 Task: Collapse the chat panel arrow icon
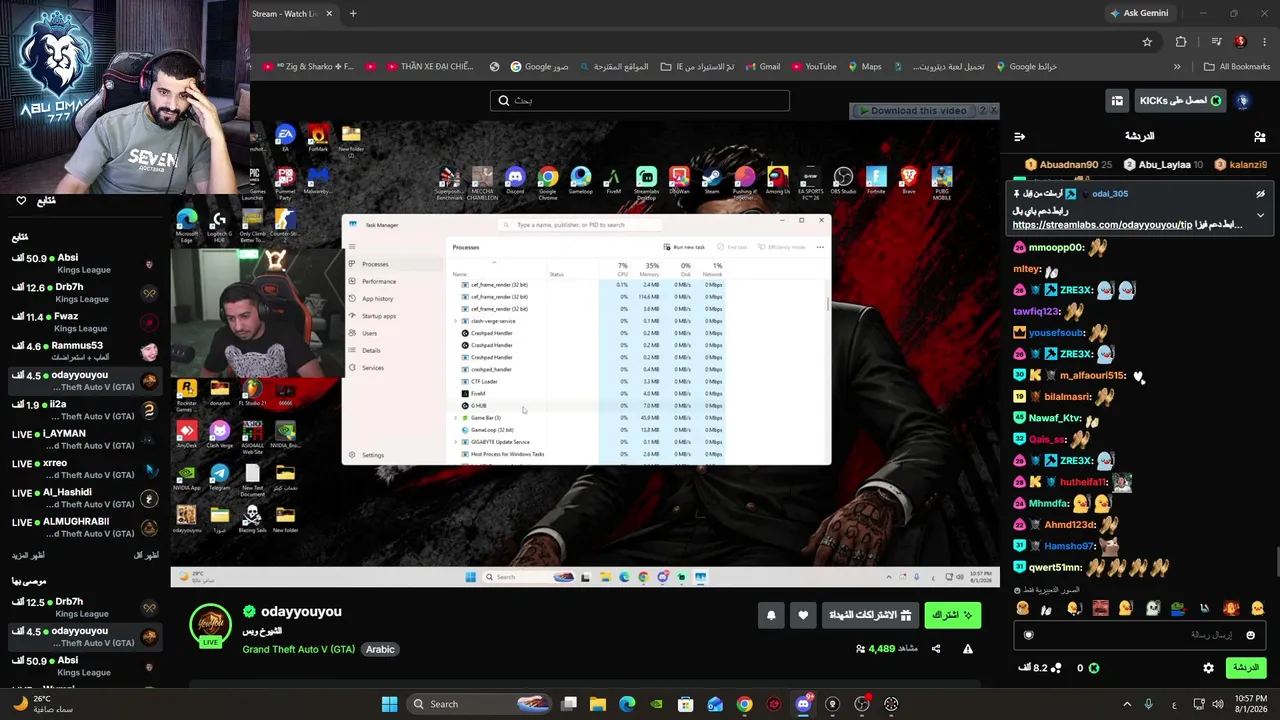(x=1019, y=136)
